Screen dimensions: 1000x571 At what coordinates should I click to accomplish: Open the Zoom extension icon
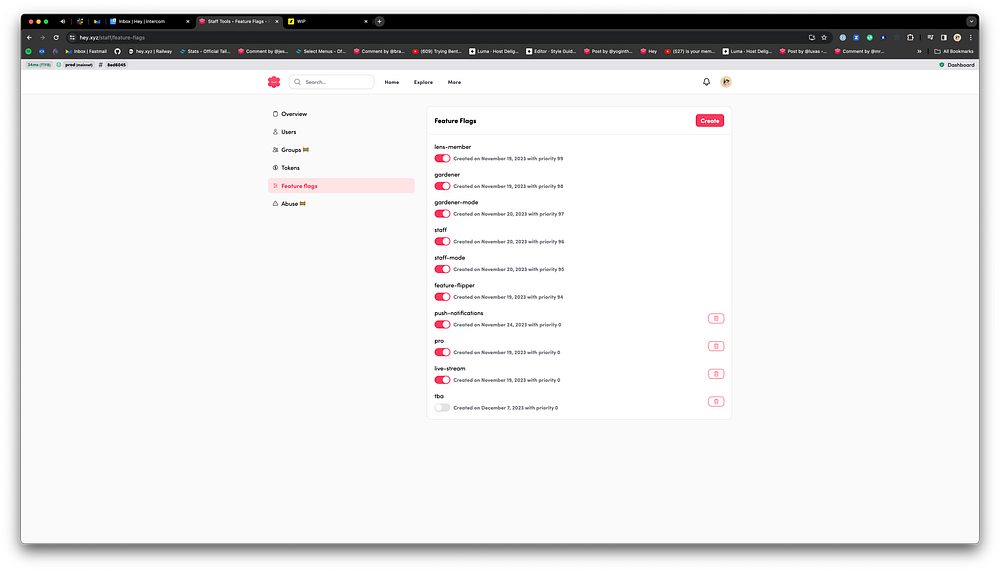pyautogui.click(x=856, y=38)
